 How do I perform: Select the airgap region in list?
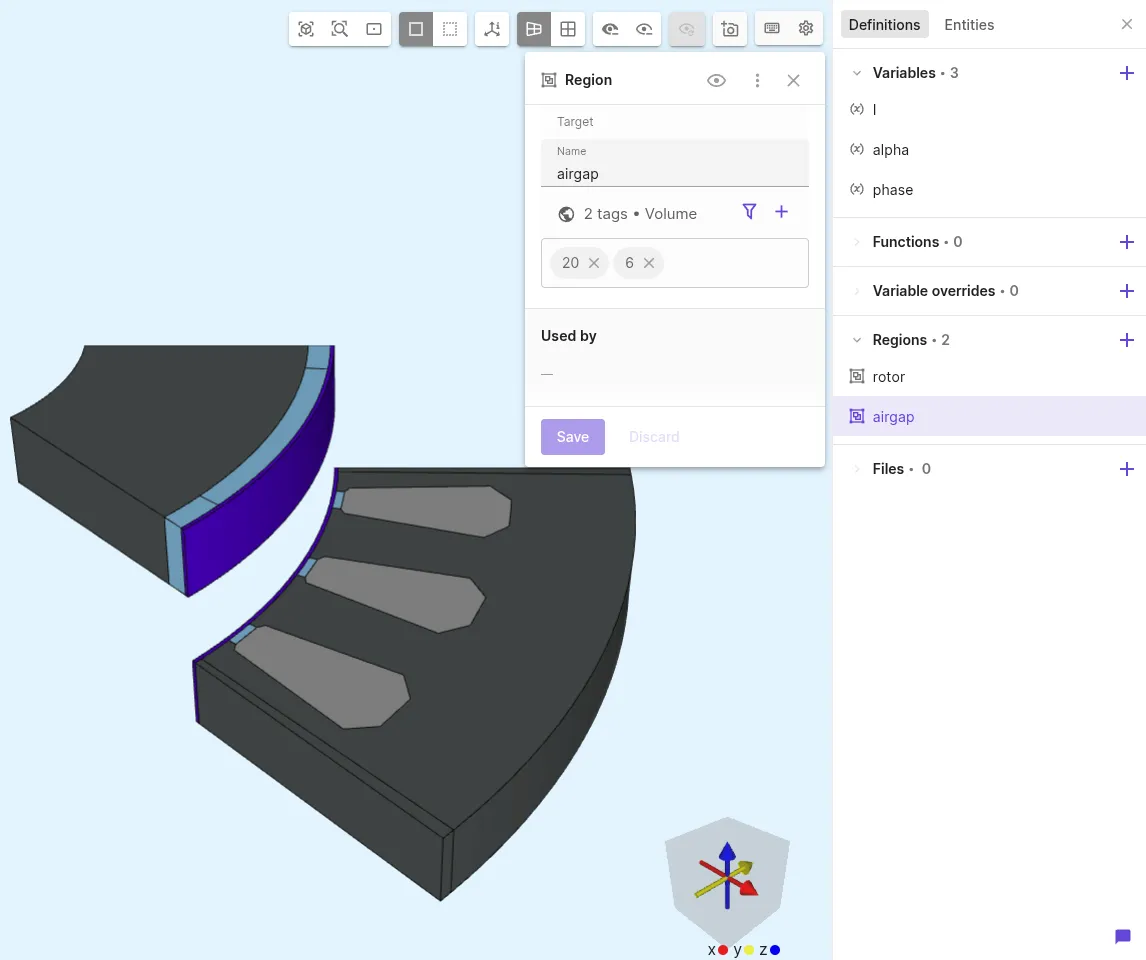point(990,416)
